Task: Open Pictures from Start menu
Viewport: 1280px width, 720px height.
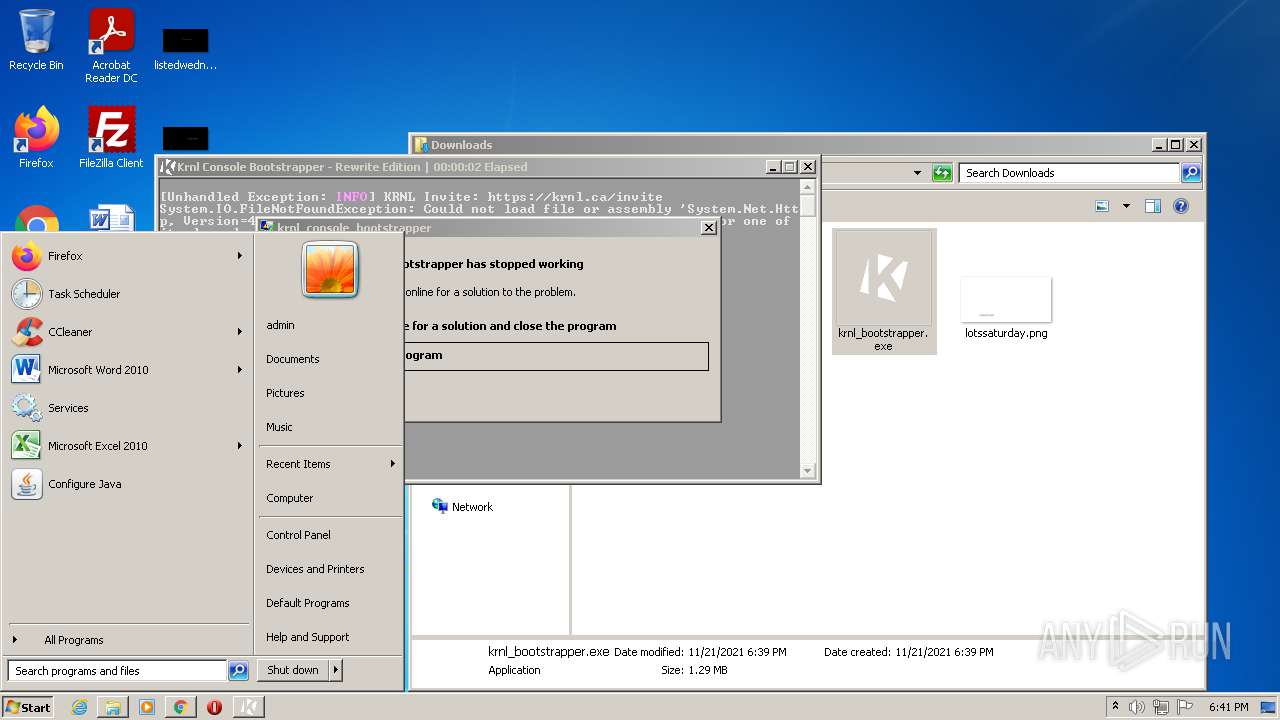Action: click(285, 393)
